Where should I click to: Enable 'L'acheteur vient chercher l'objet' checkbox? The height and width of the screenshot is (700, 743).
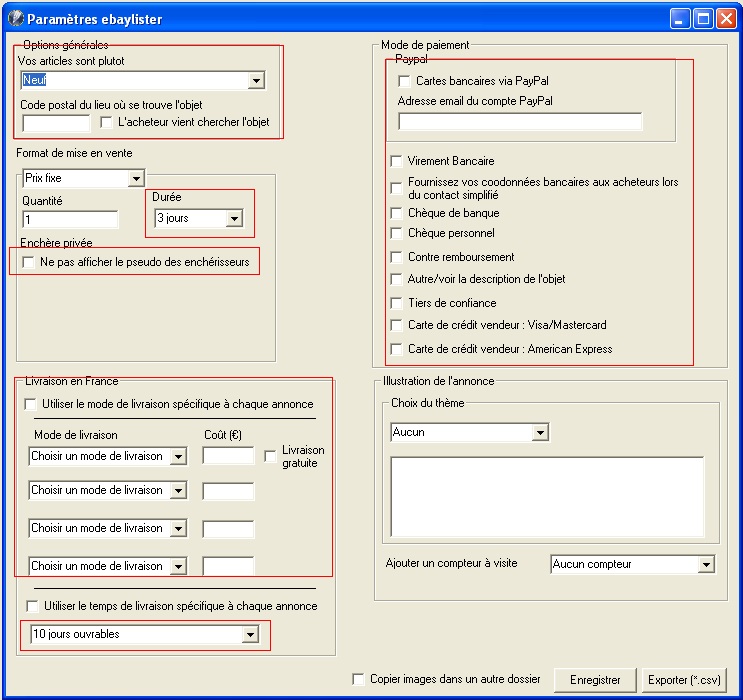[106, 122]
